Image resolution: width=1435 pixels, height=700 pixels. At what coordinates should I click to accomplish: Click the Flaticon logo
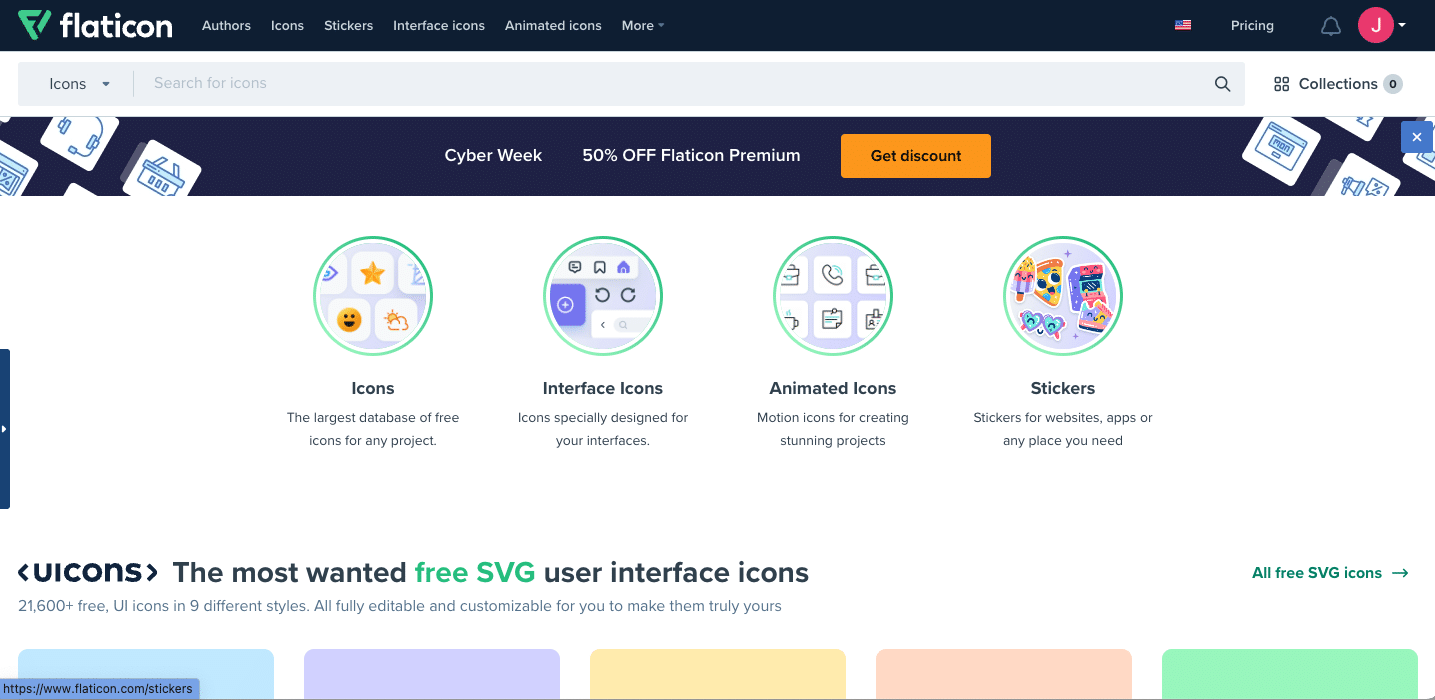click(95, 25)
